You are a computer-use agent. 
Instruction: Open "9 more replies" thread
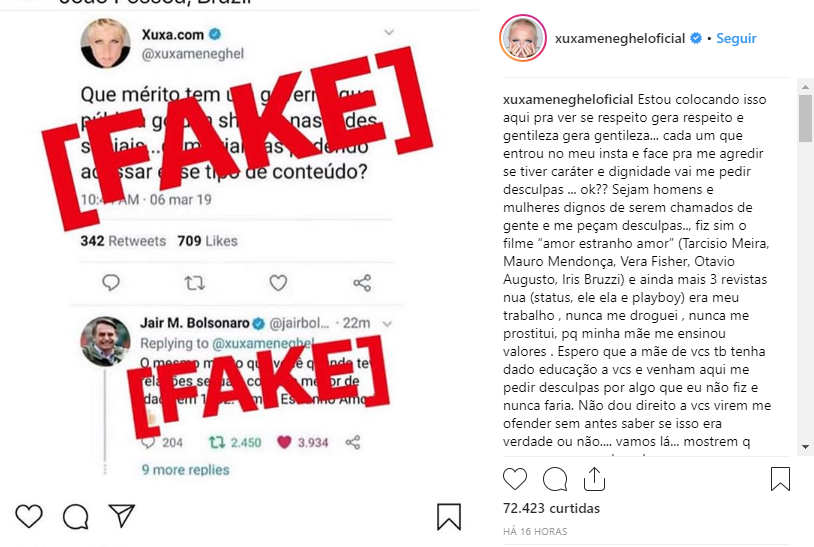pyautogui.click(x=185, y=470)
